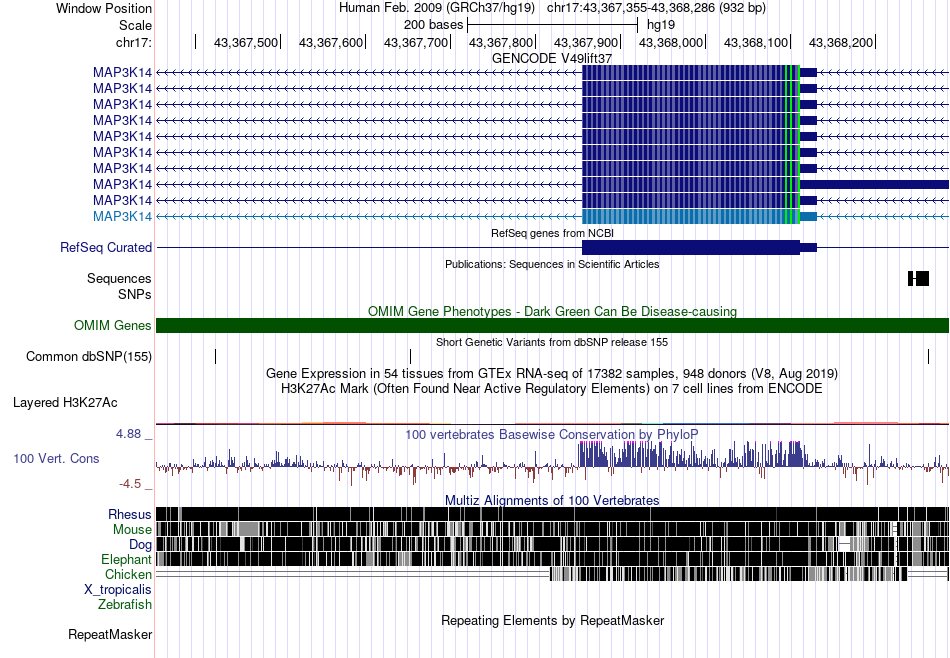The height and width of the screenshot is (658, 950).
Task: Click the Layered H3K27Ac track label
Action: (65, 402)
